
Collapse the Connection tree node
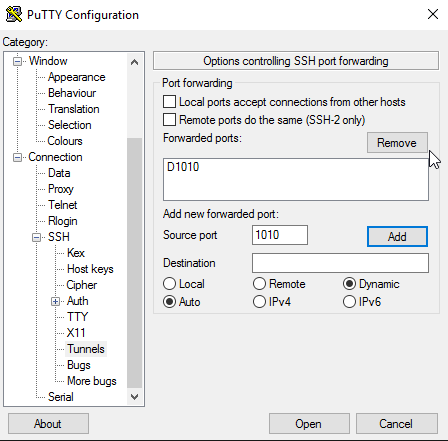point(17,157)
